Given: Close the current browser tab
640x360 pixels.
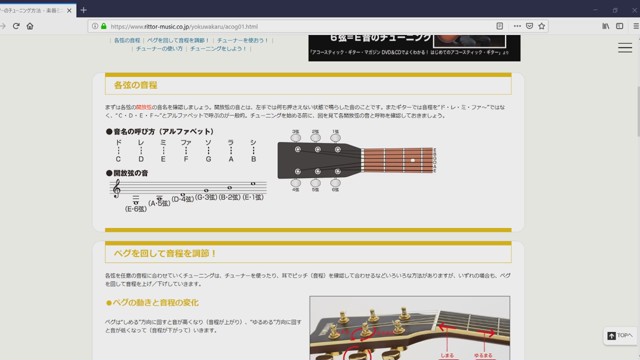Looking at the screenshot, I should tap(69, 11).
